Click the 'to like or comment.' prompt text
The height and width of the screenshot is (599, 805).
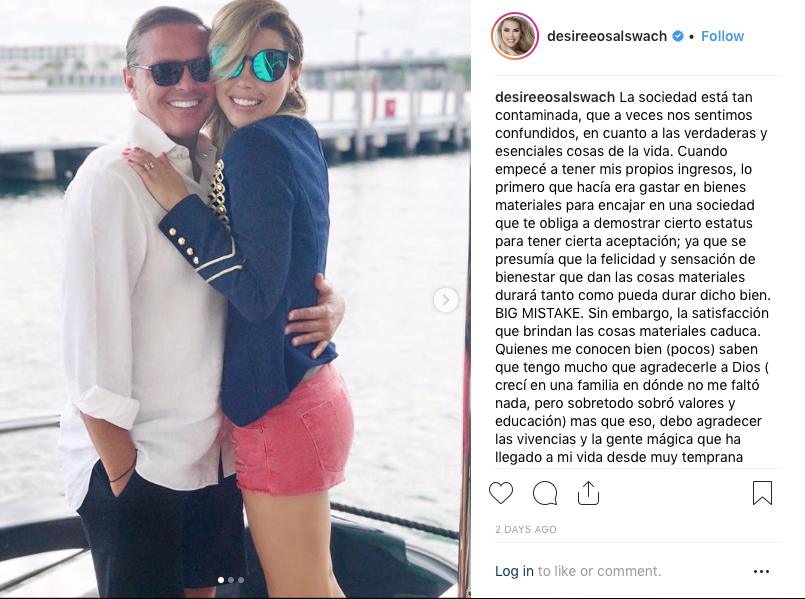pos(600,571)
